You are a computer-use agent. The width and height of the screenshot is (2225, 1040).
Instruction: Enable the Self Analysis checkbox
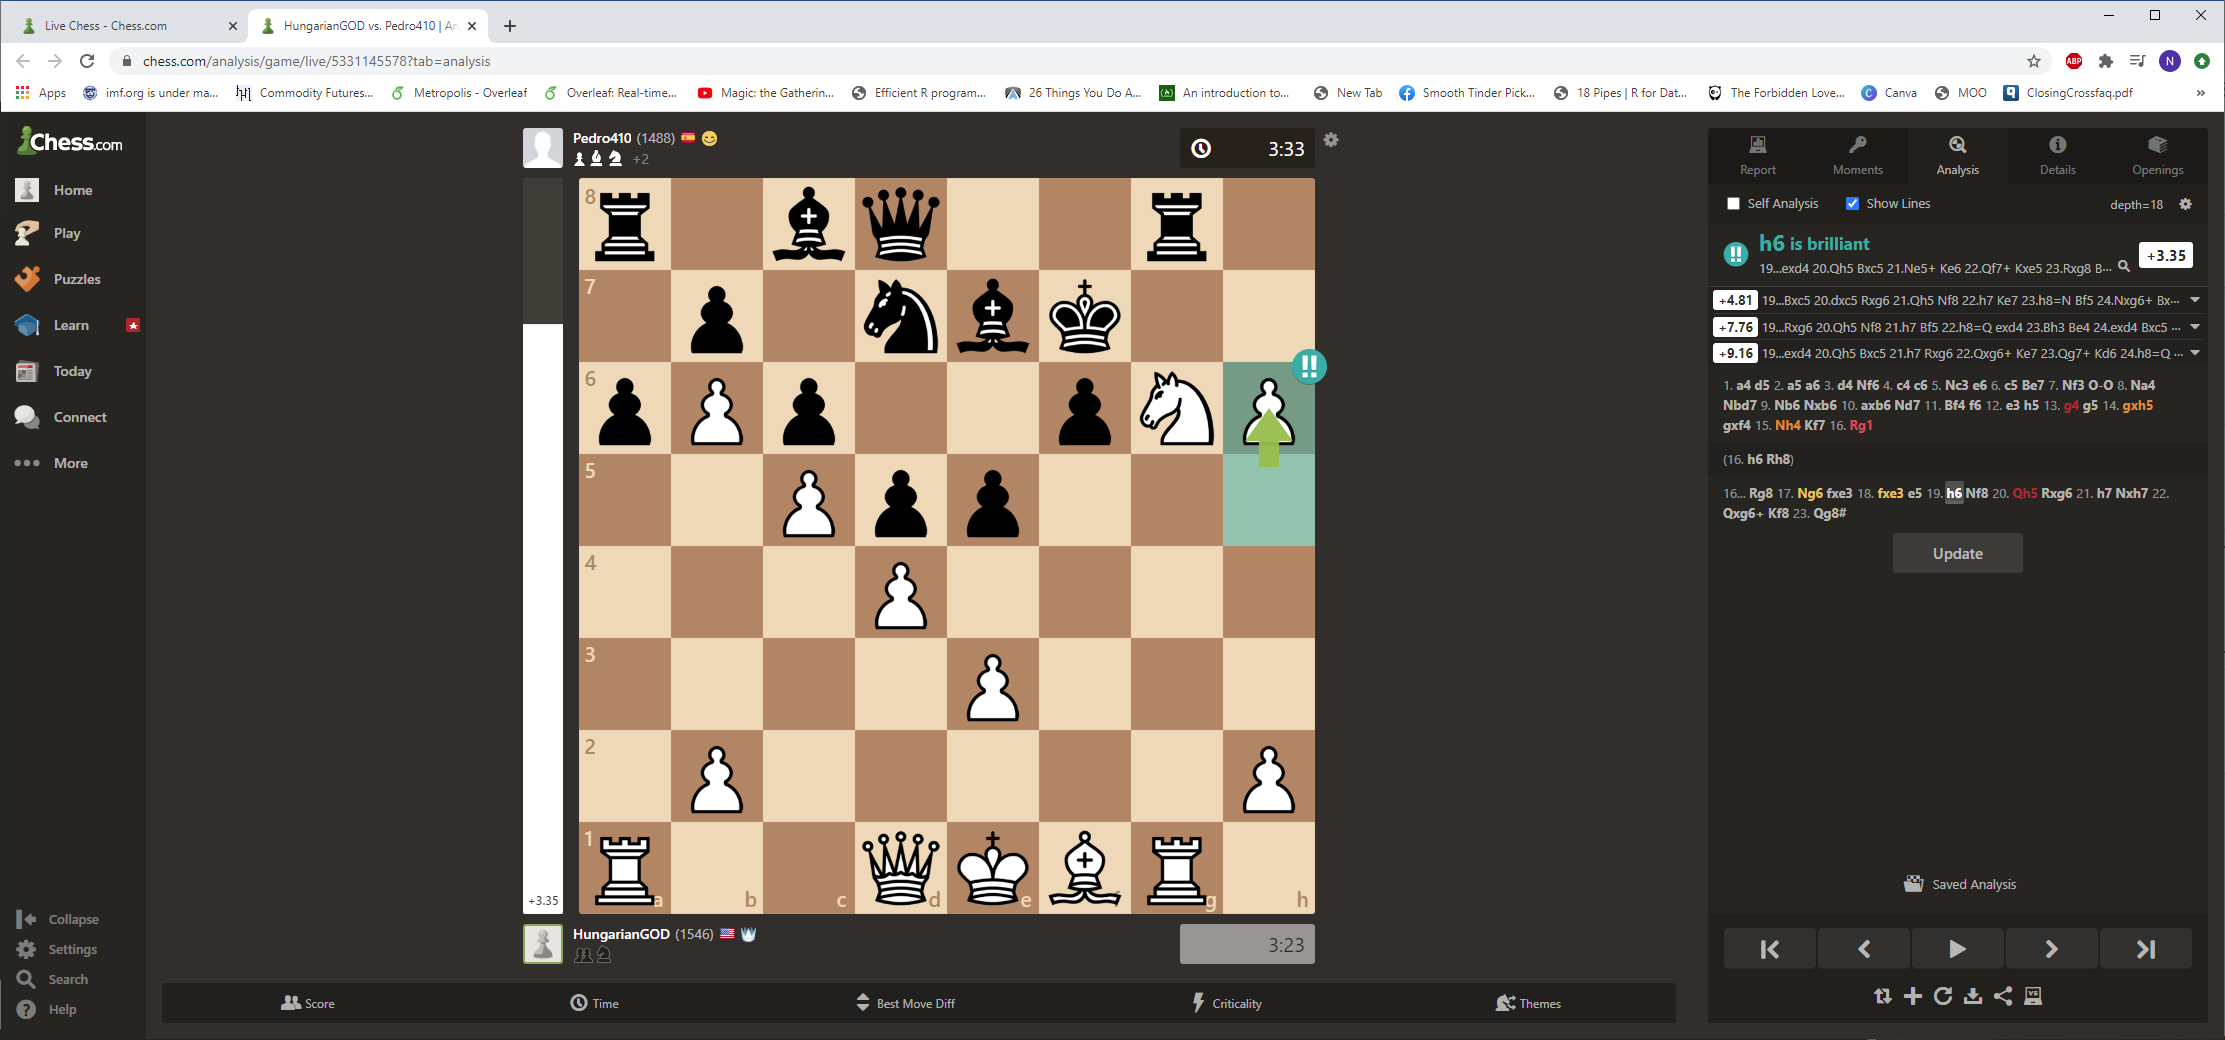click(x=1734, y=204)
